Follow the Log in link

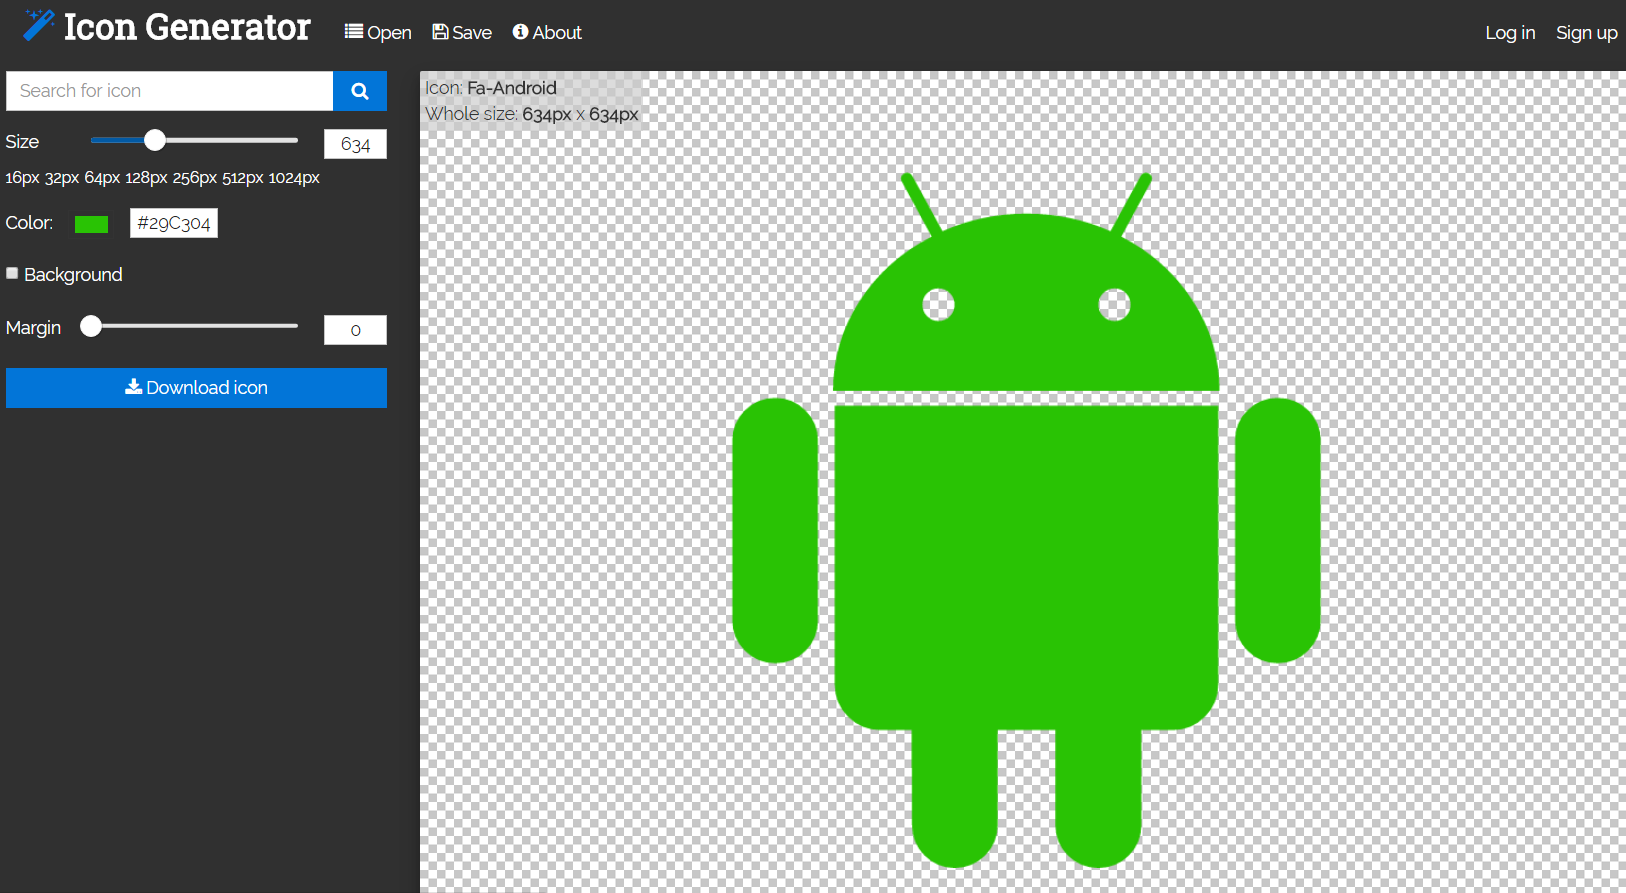click(1510, 32)
